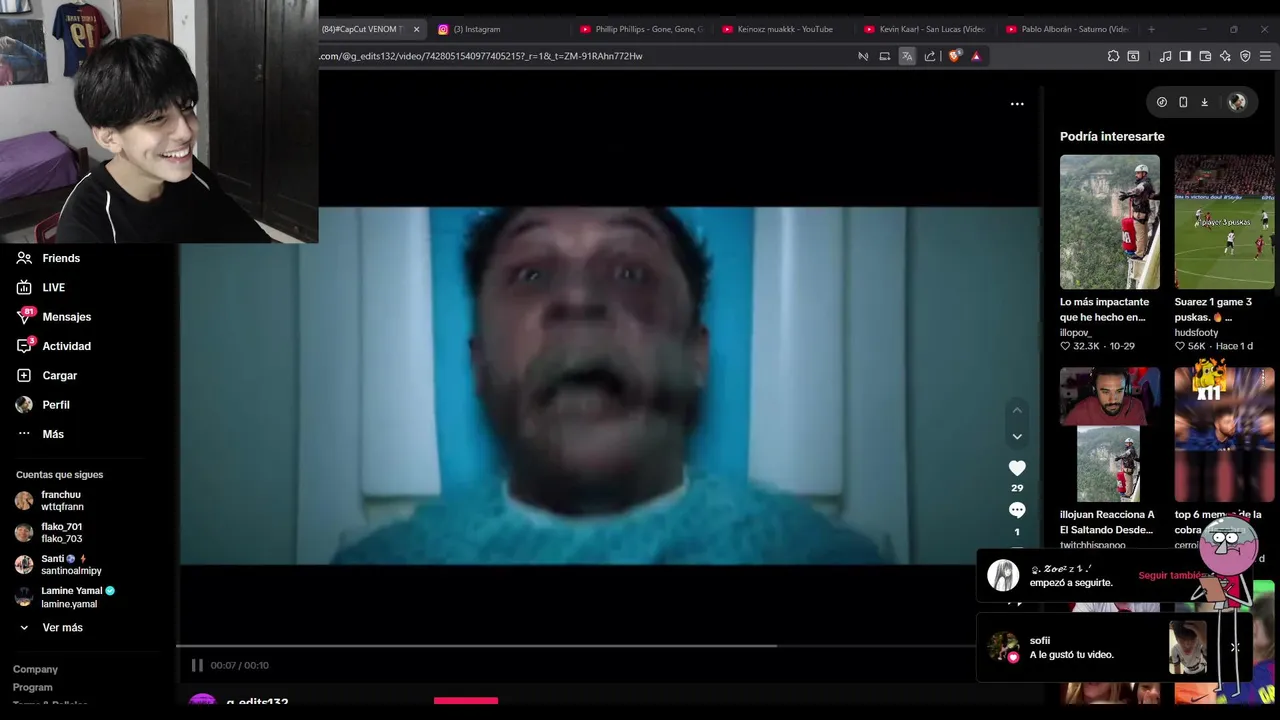
Task: Click the hudsfooty author name
Action: point(1196,333)
